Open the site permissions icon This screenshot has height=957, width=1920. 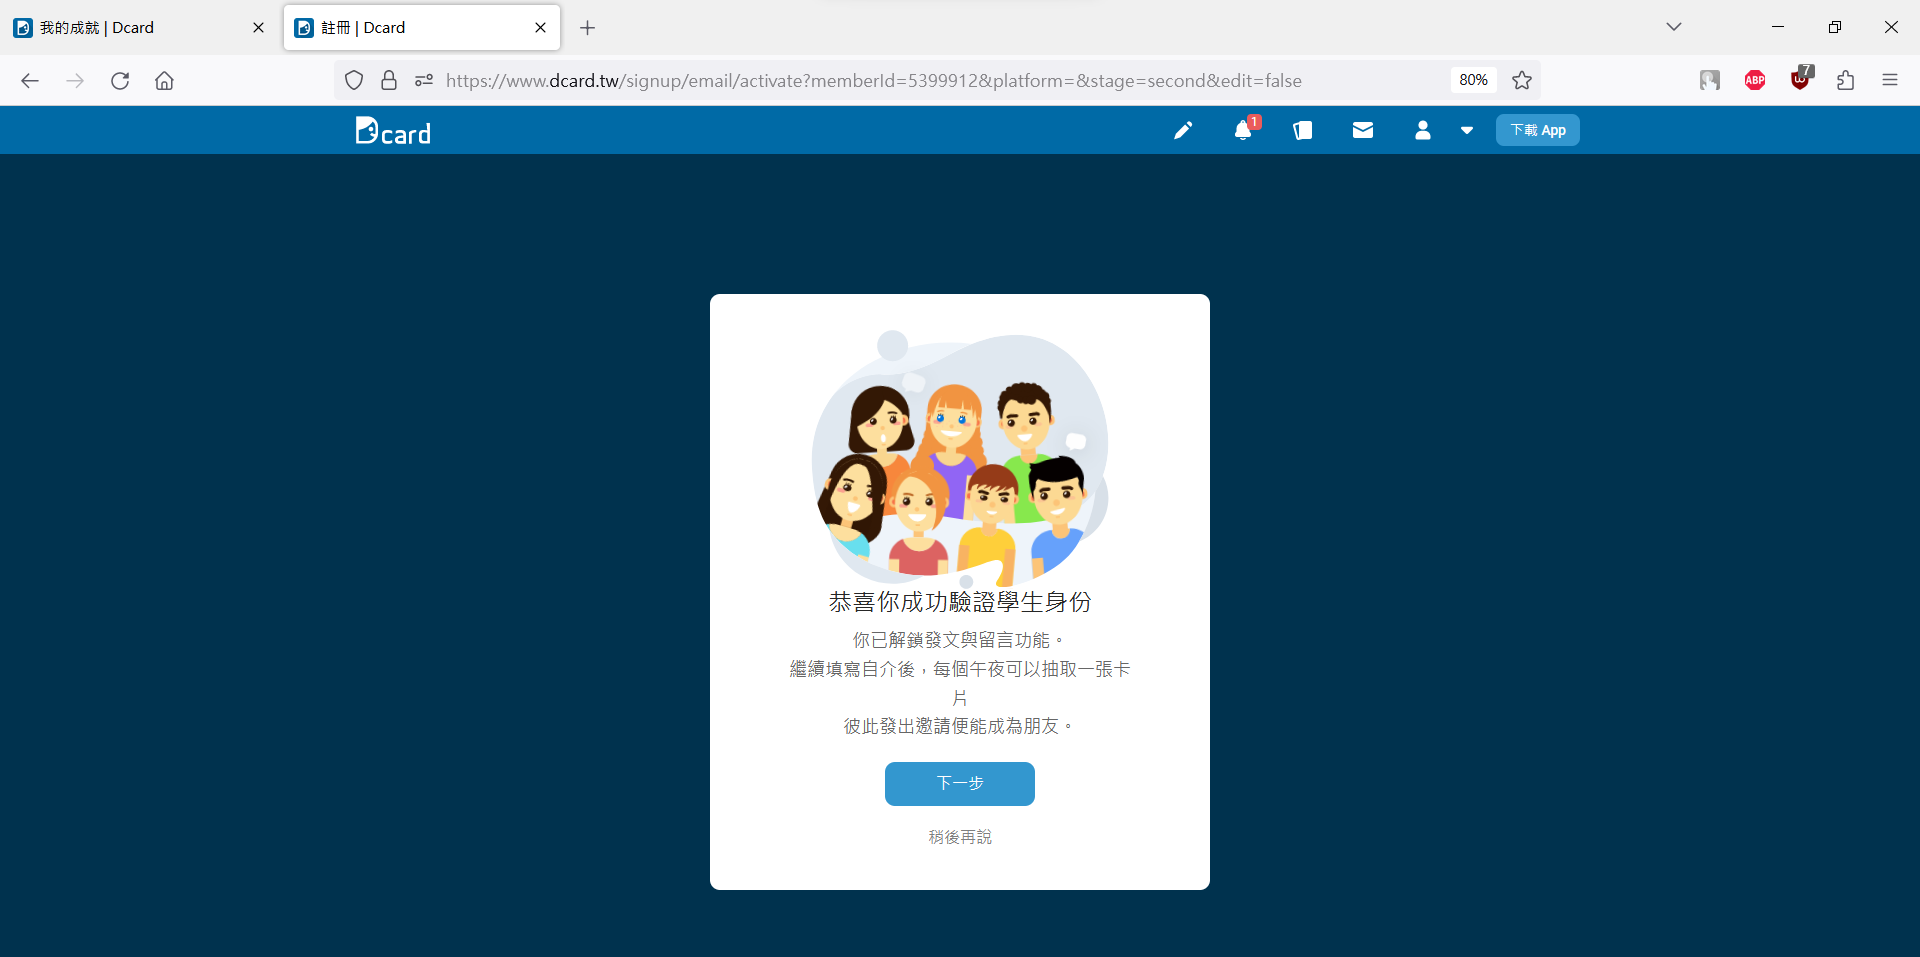(424, 80)
